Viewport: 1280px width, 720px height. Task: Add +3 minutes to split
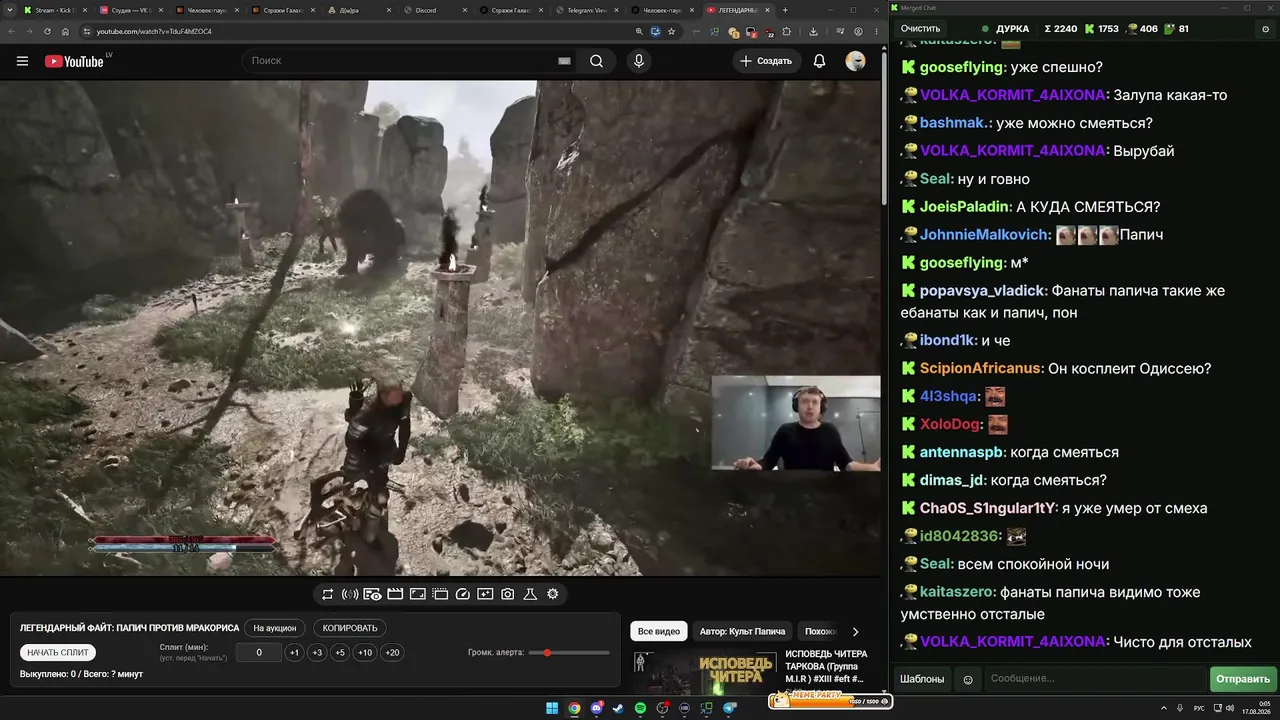point(317,653)
